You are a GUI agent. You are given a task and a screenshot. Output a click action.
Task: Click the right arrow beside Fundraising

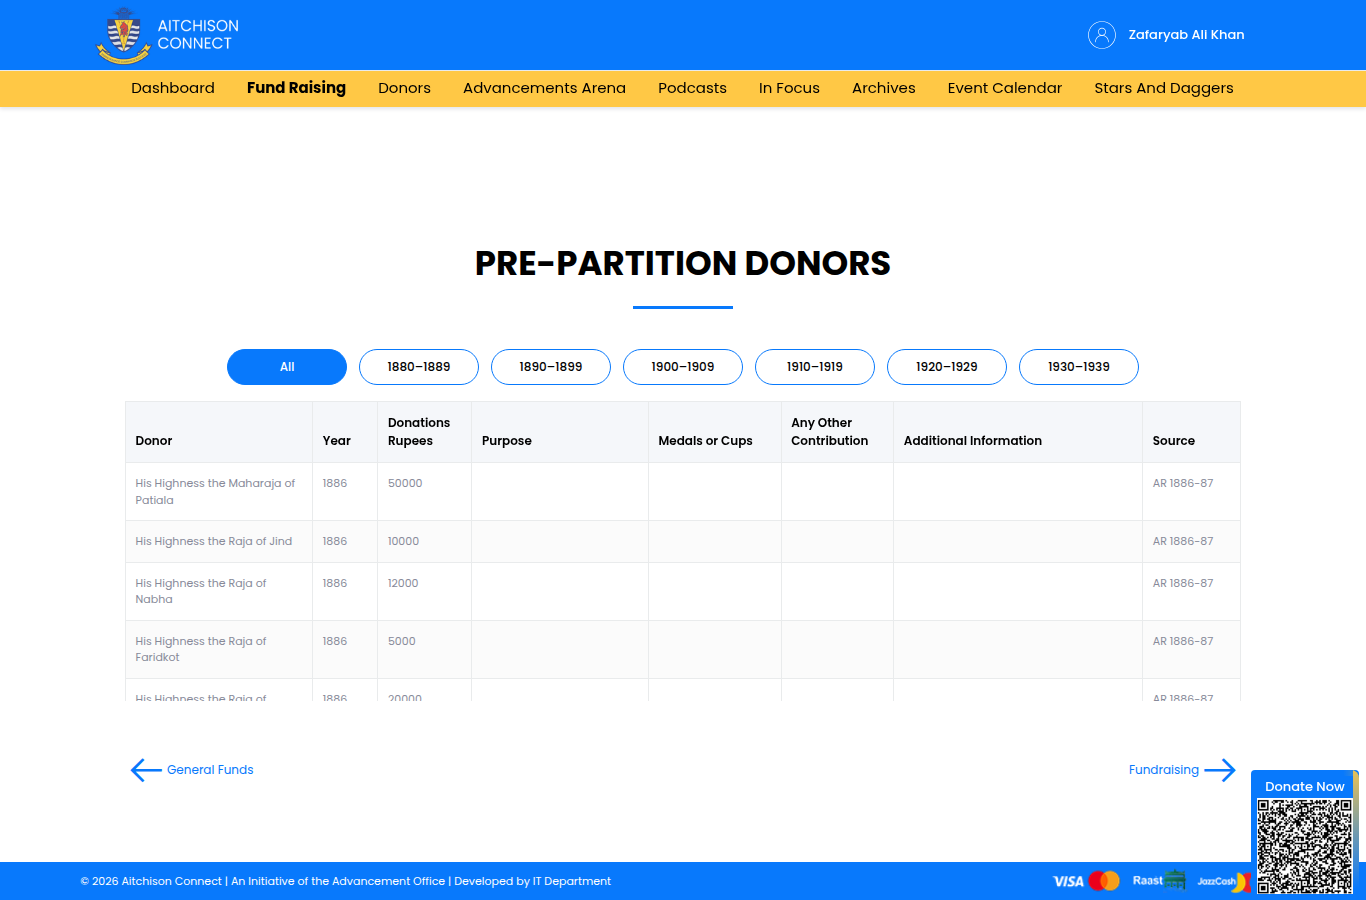coord(1220,770)
